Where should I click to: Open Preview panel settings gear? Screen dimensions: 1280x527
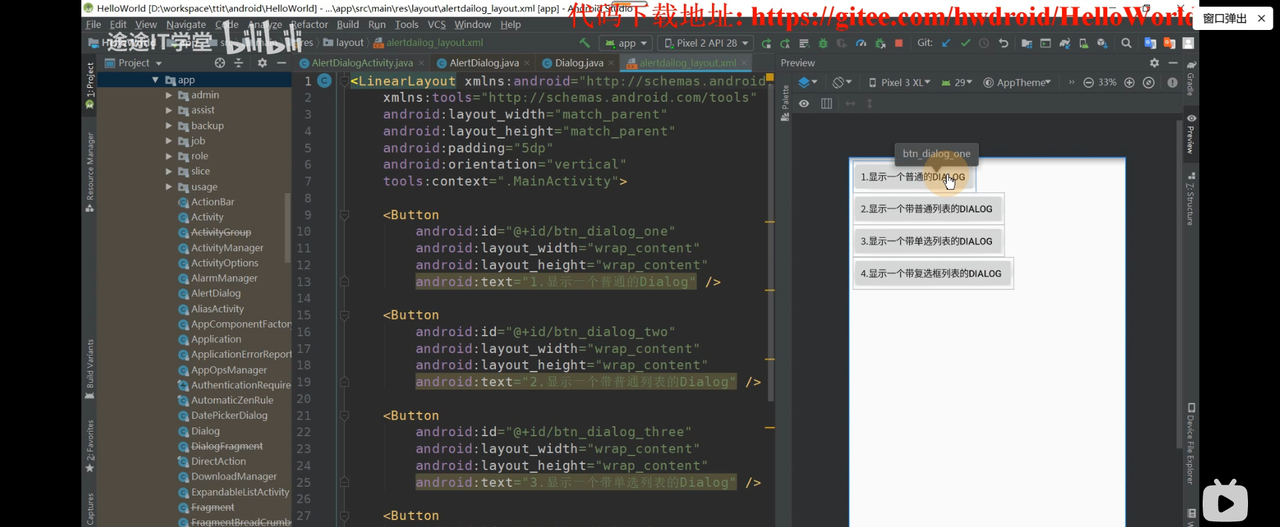tap(1154, 63)
